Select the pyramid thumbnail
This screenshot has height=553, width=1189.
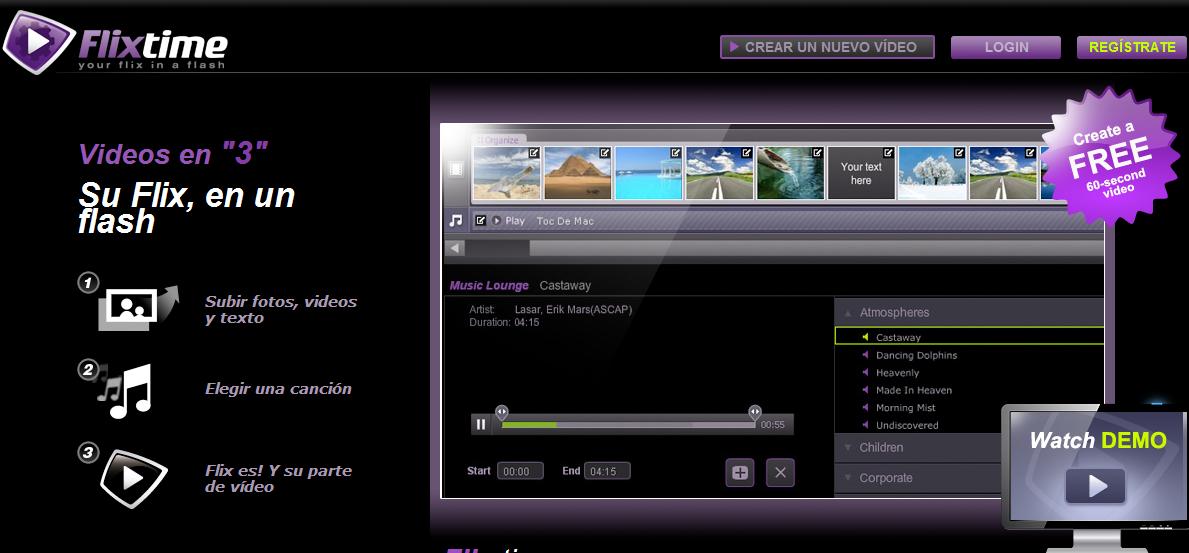(578, 174)
